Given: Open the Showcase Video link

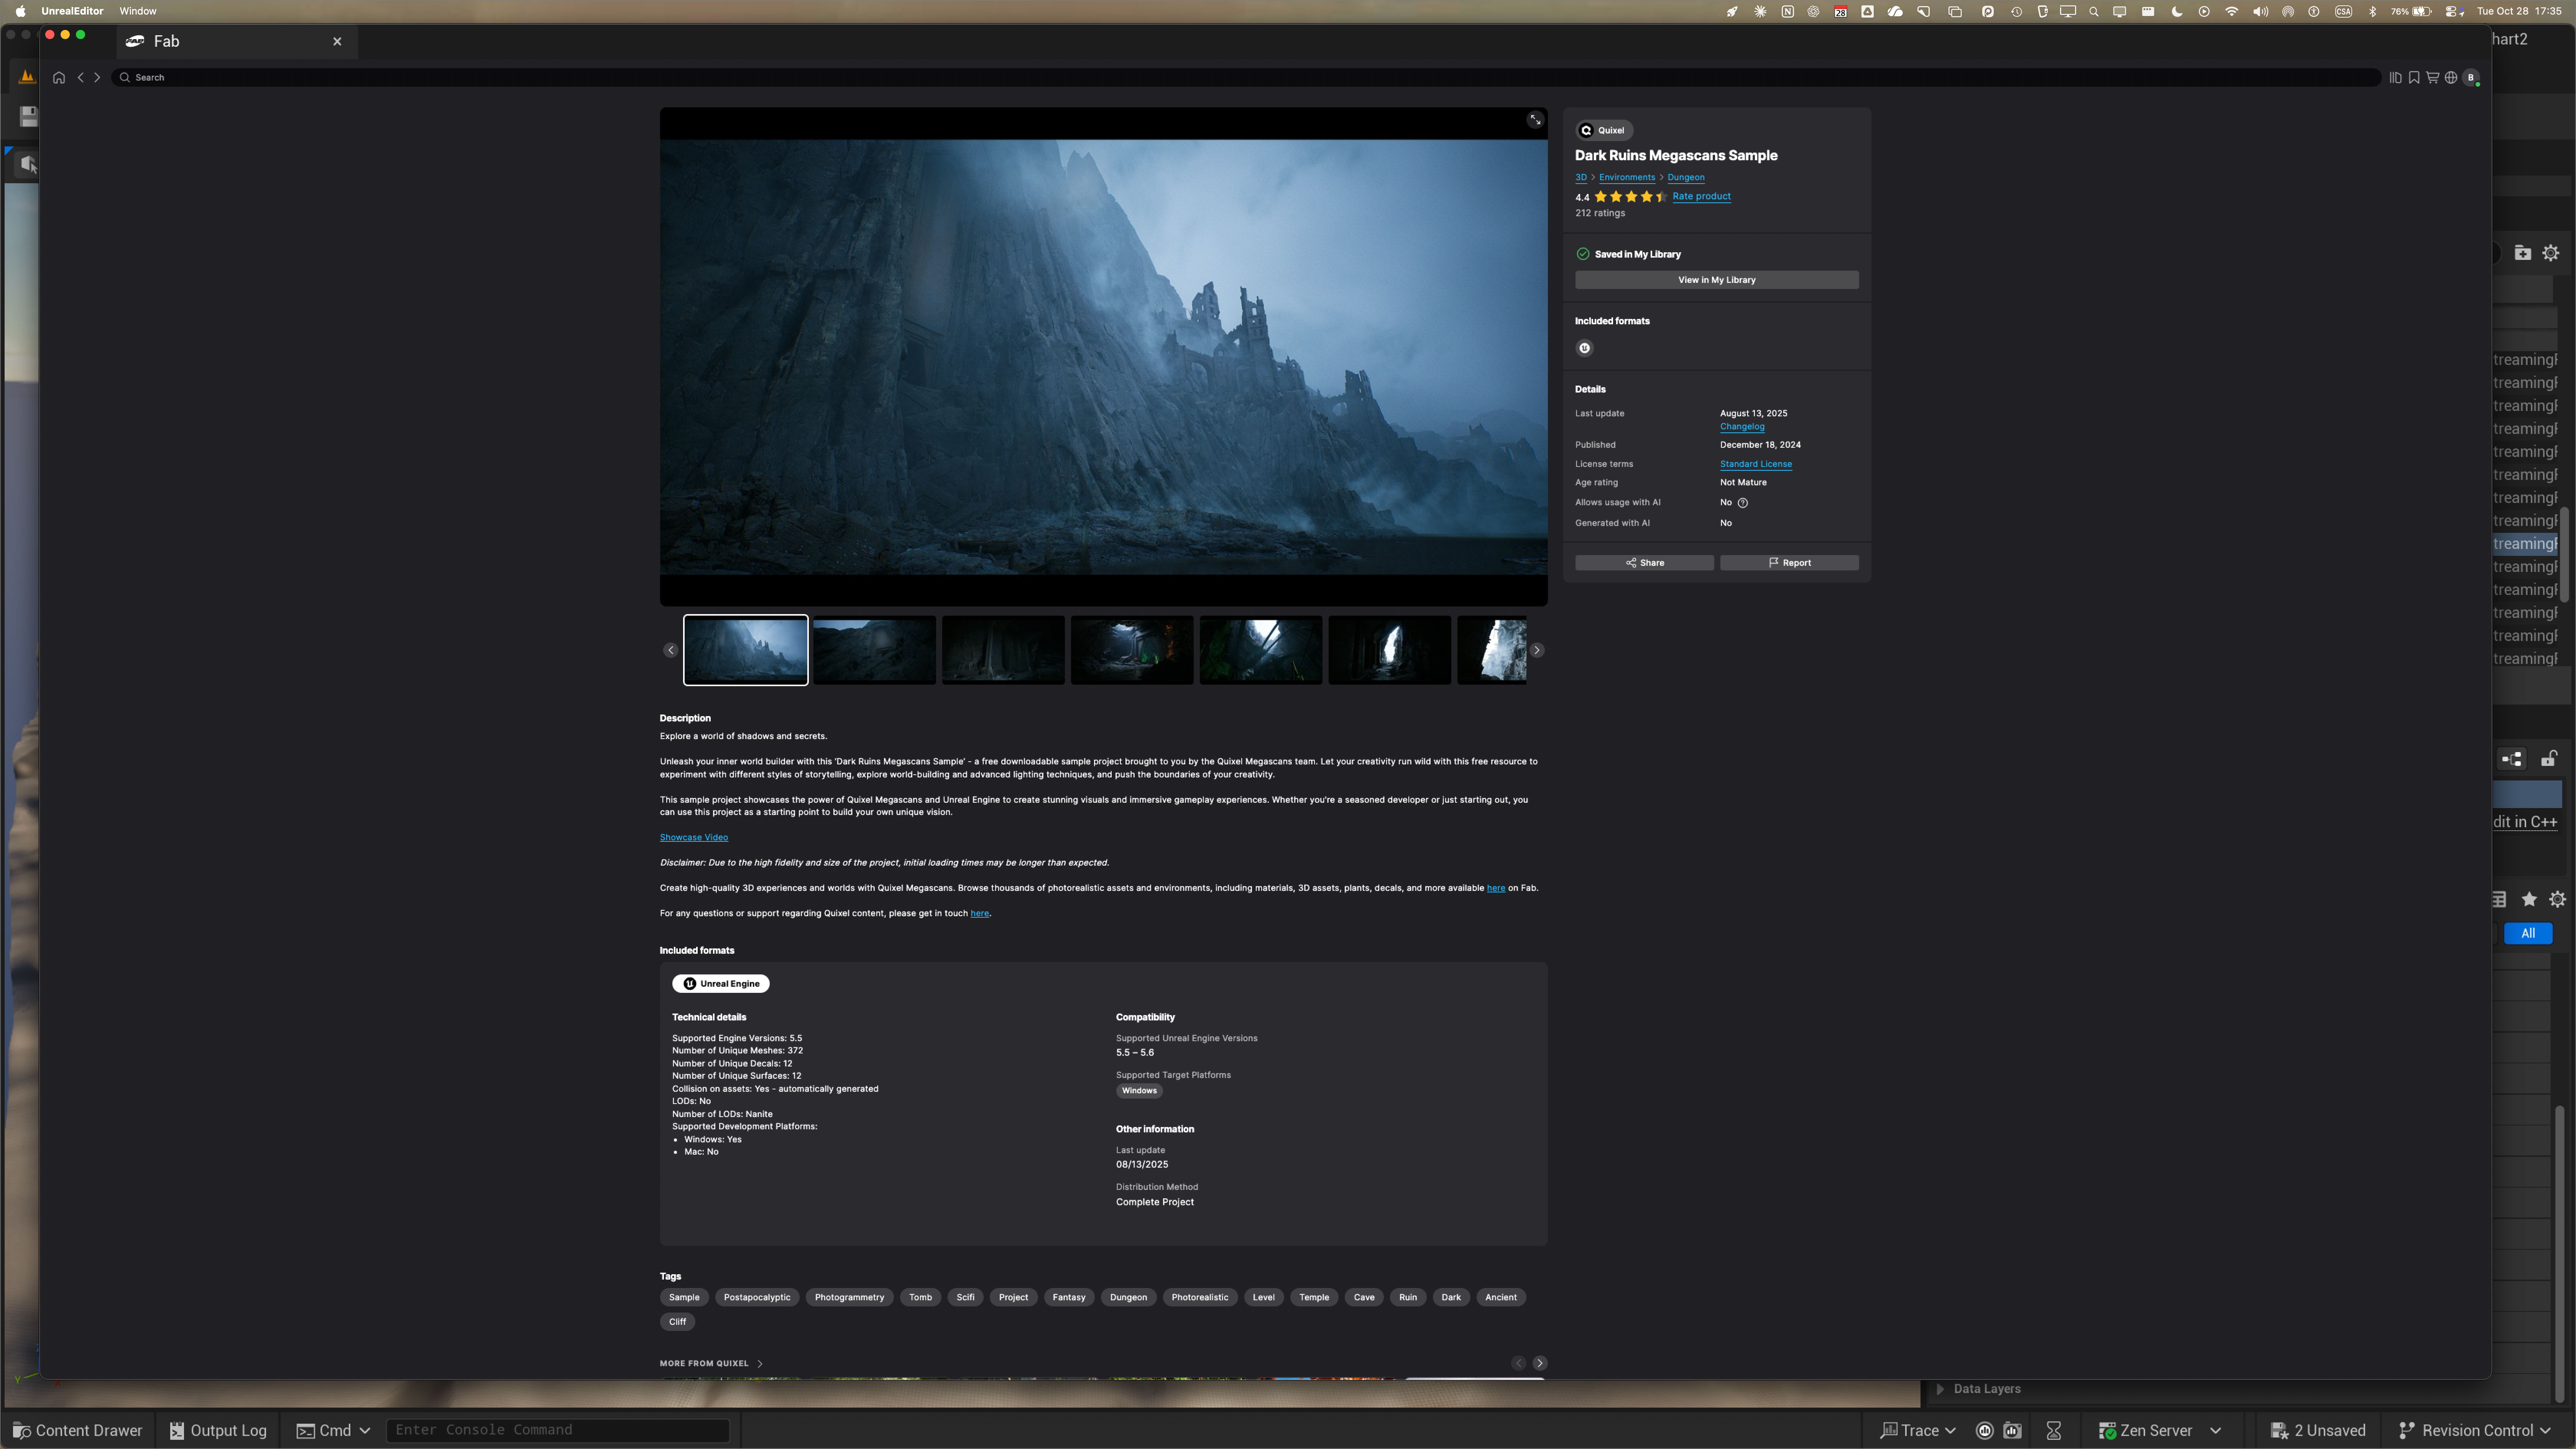Looking at the screenshot, I should point(694,838).
